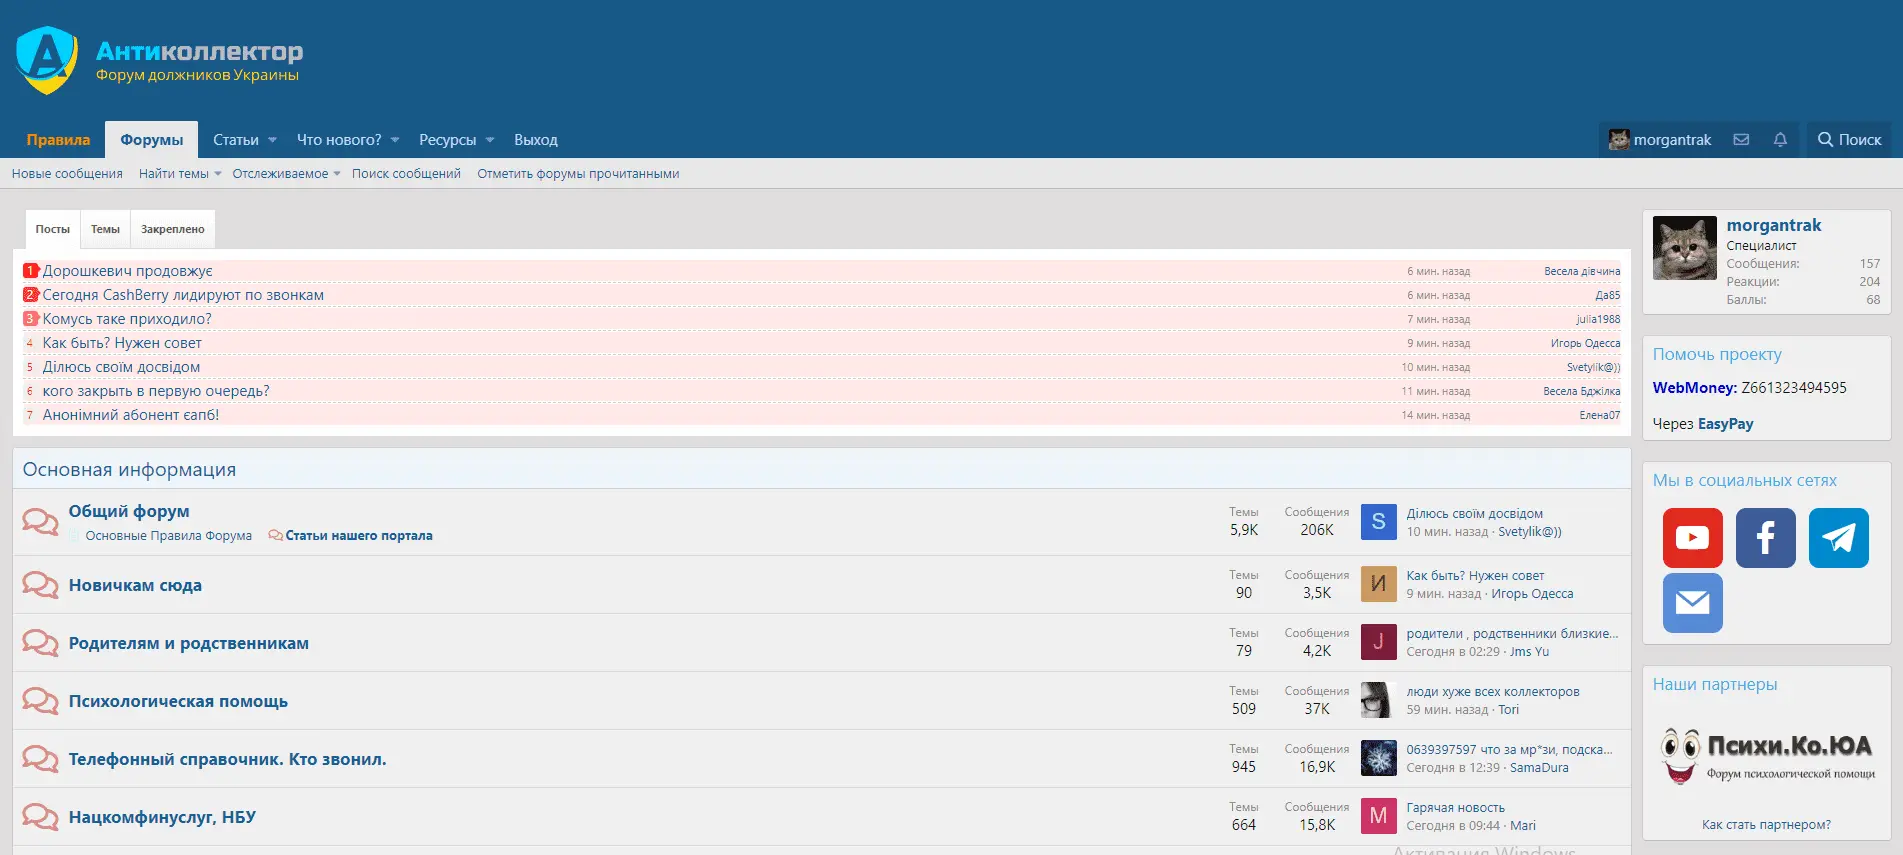Expand the Ресурсы dropdown arrow

tap(490, 140)
